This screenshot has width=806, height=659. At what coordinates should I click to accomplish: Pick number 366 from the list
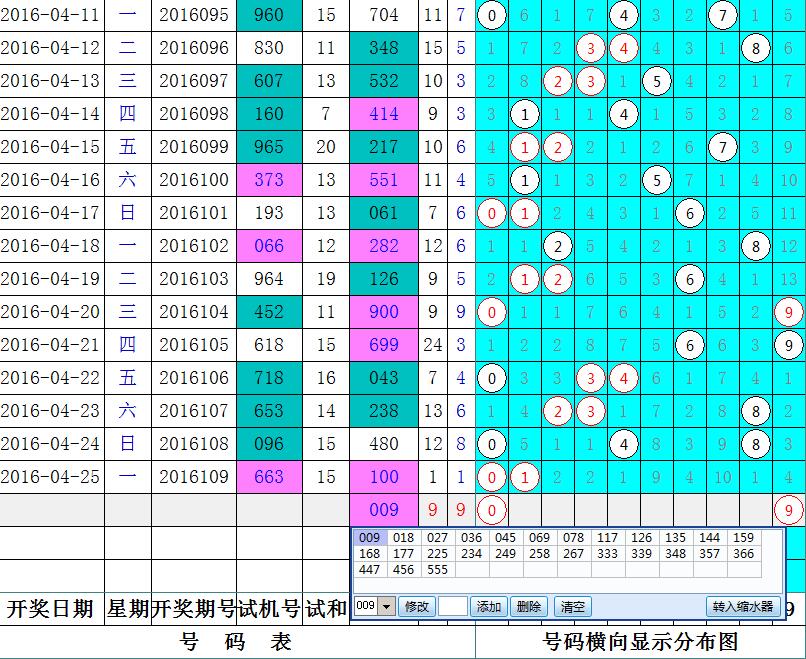point(743,554)
